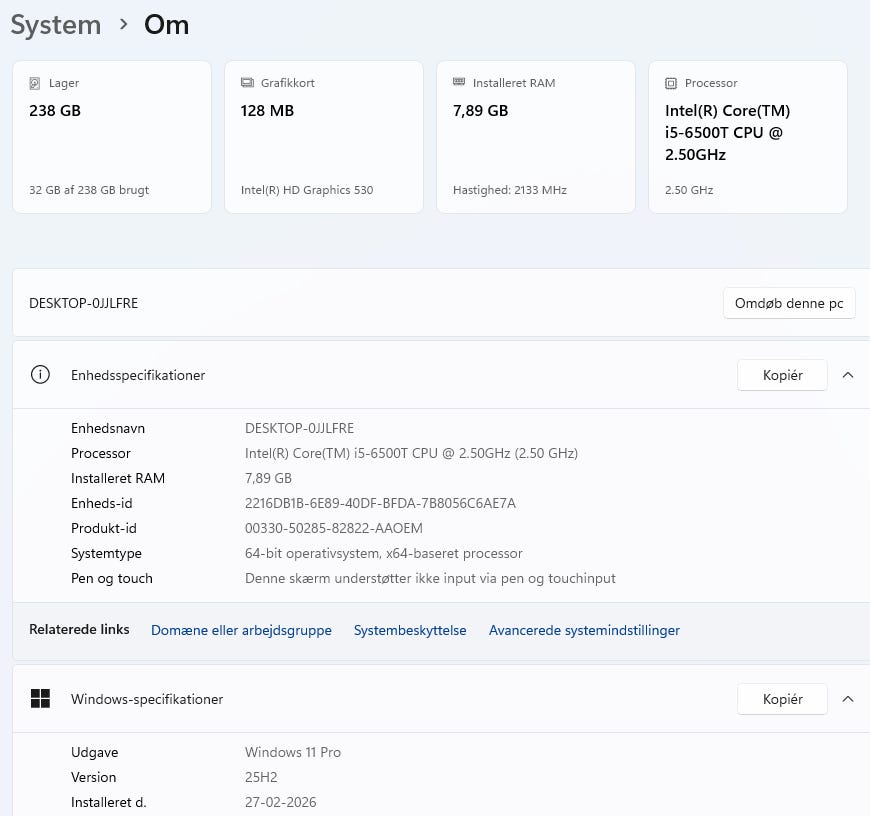
Task: Click the RAM icon beside Installeret RAM
Action: click(x=459, y=83)
